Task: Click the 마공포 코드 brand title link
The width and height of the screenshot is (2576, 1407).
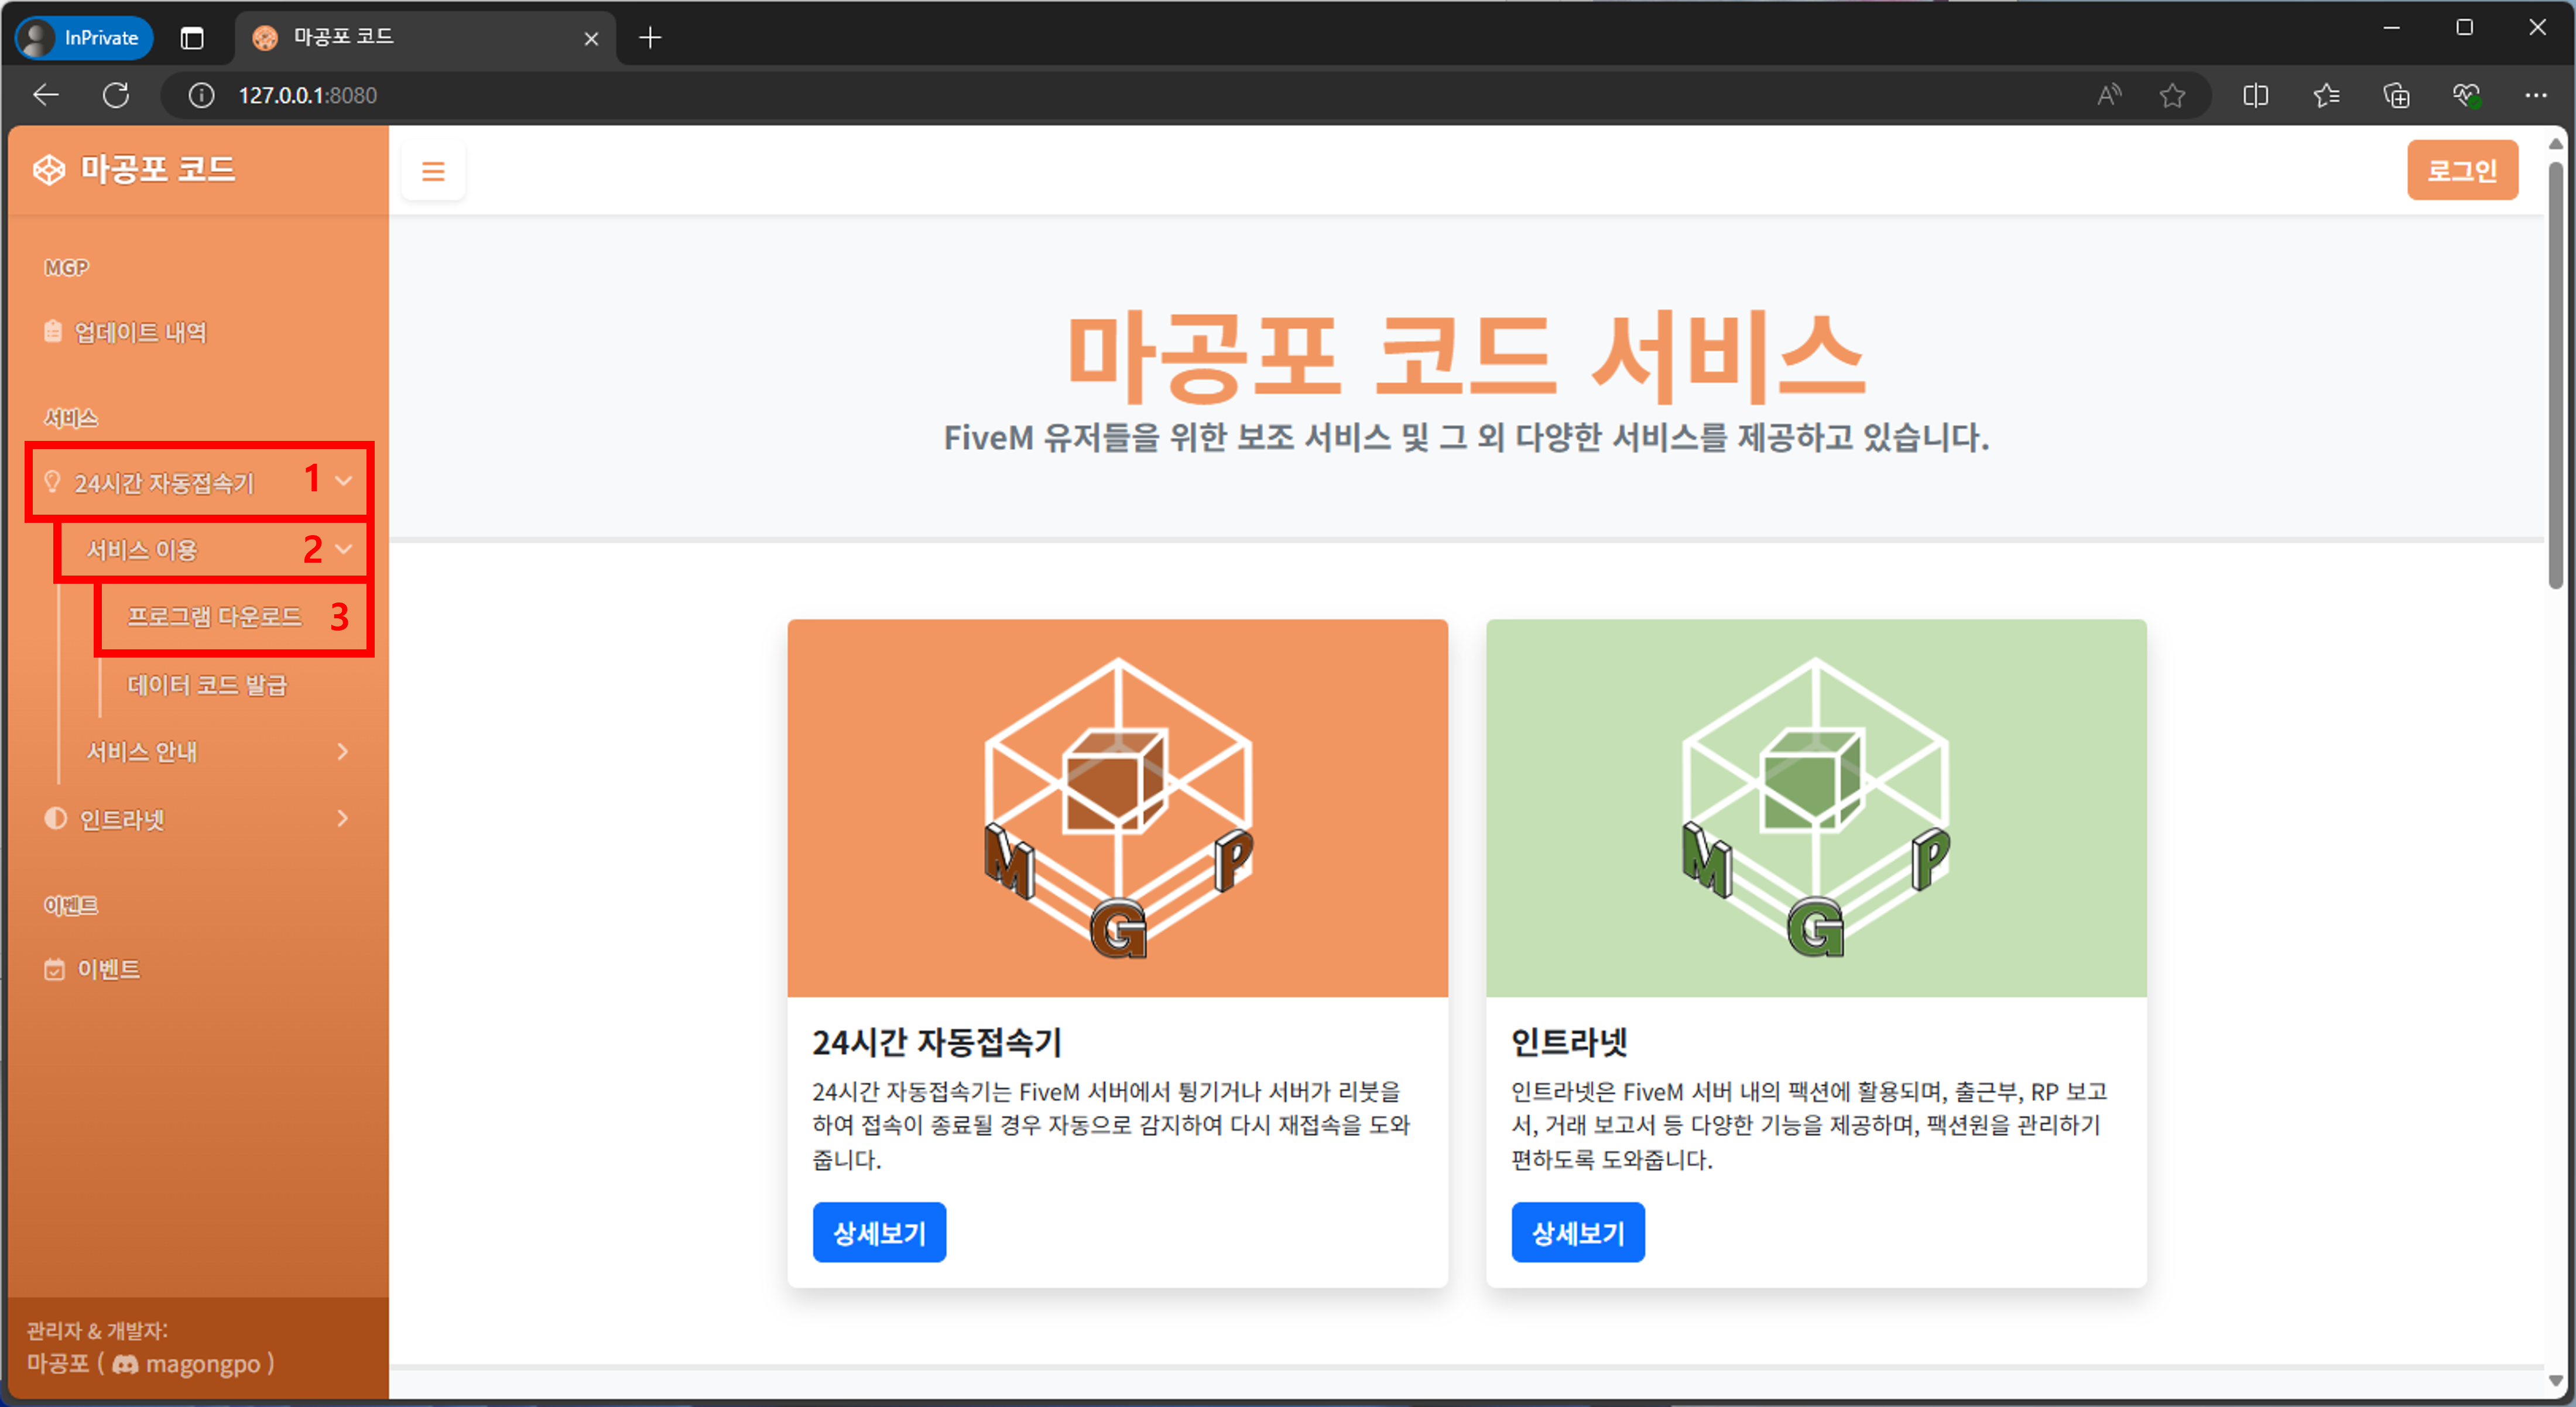Action: [157, 169]
